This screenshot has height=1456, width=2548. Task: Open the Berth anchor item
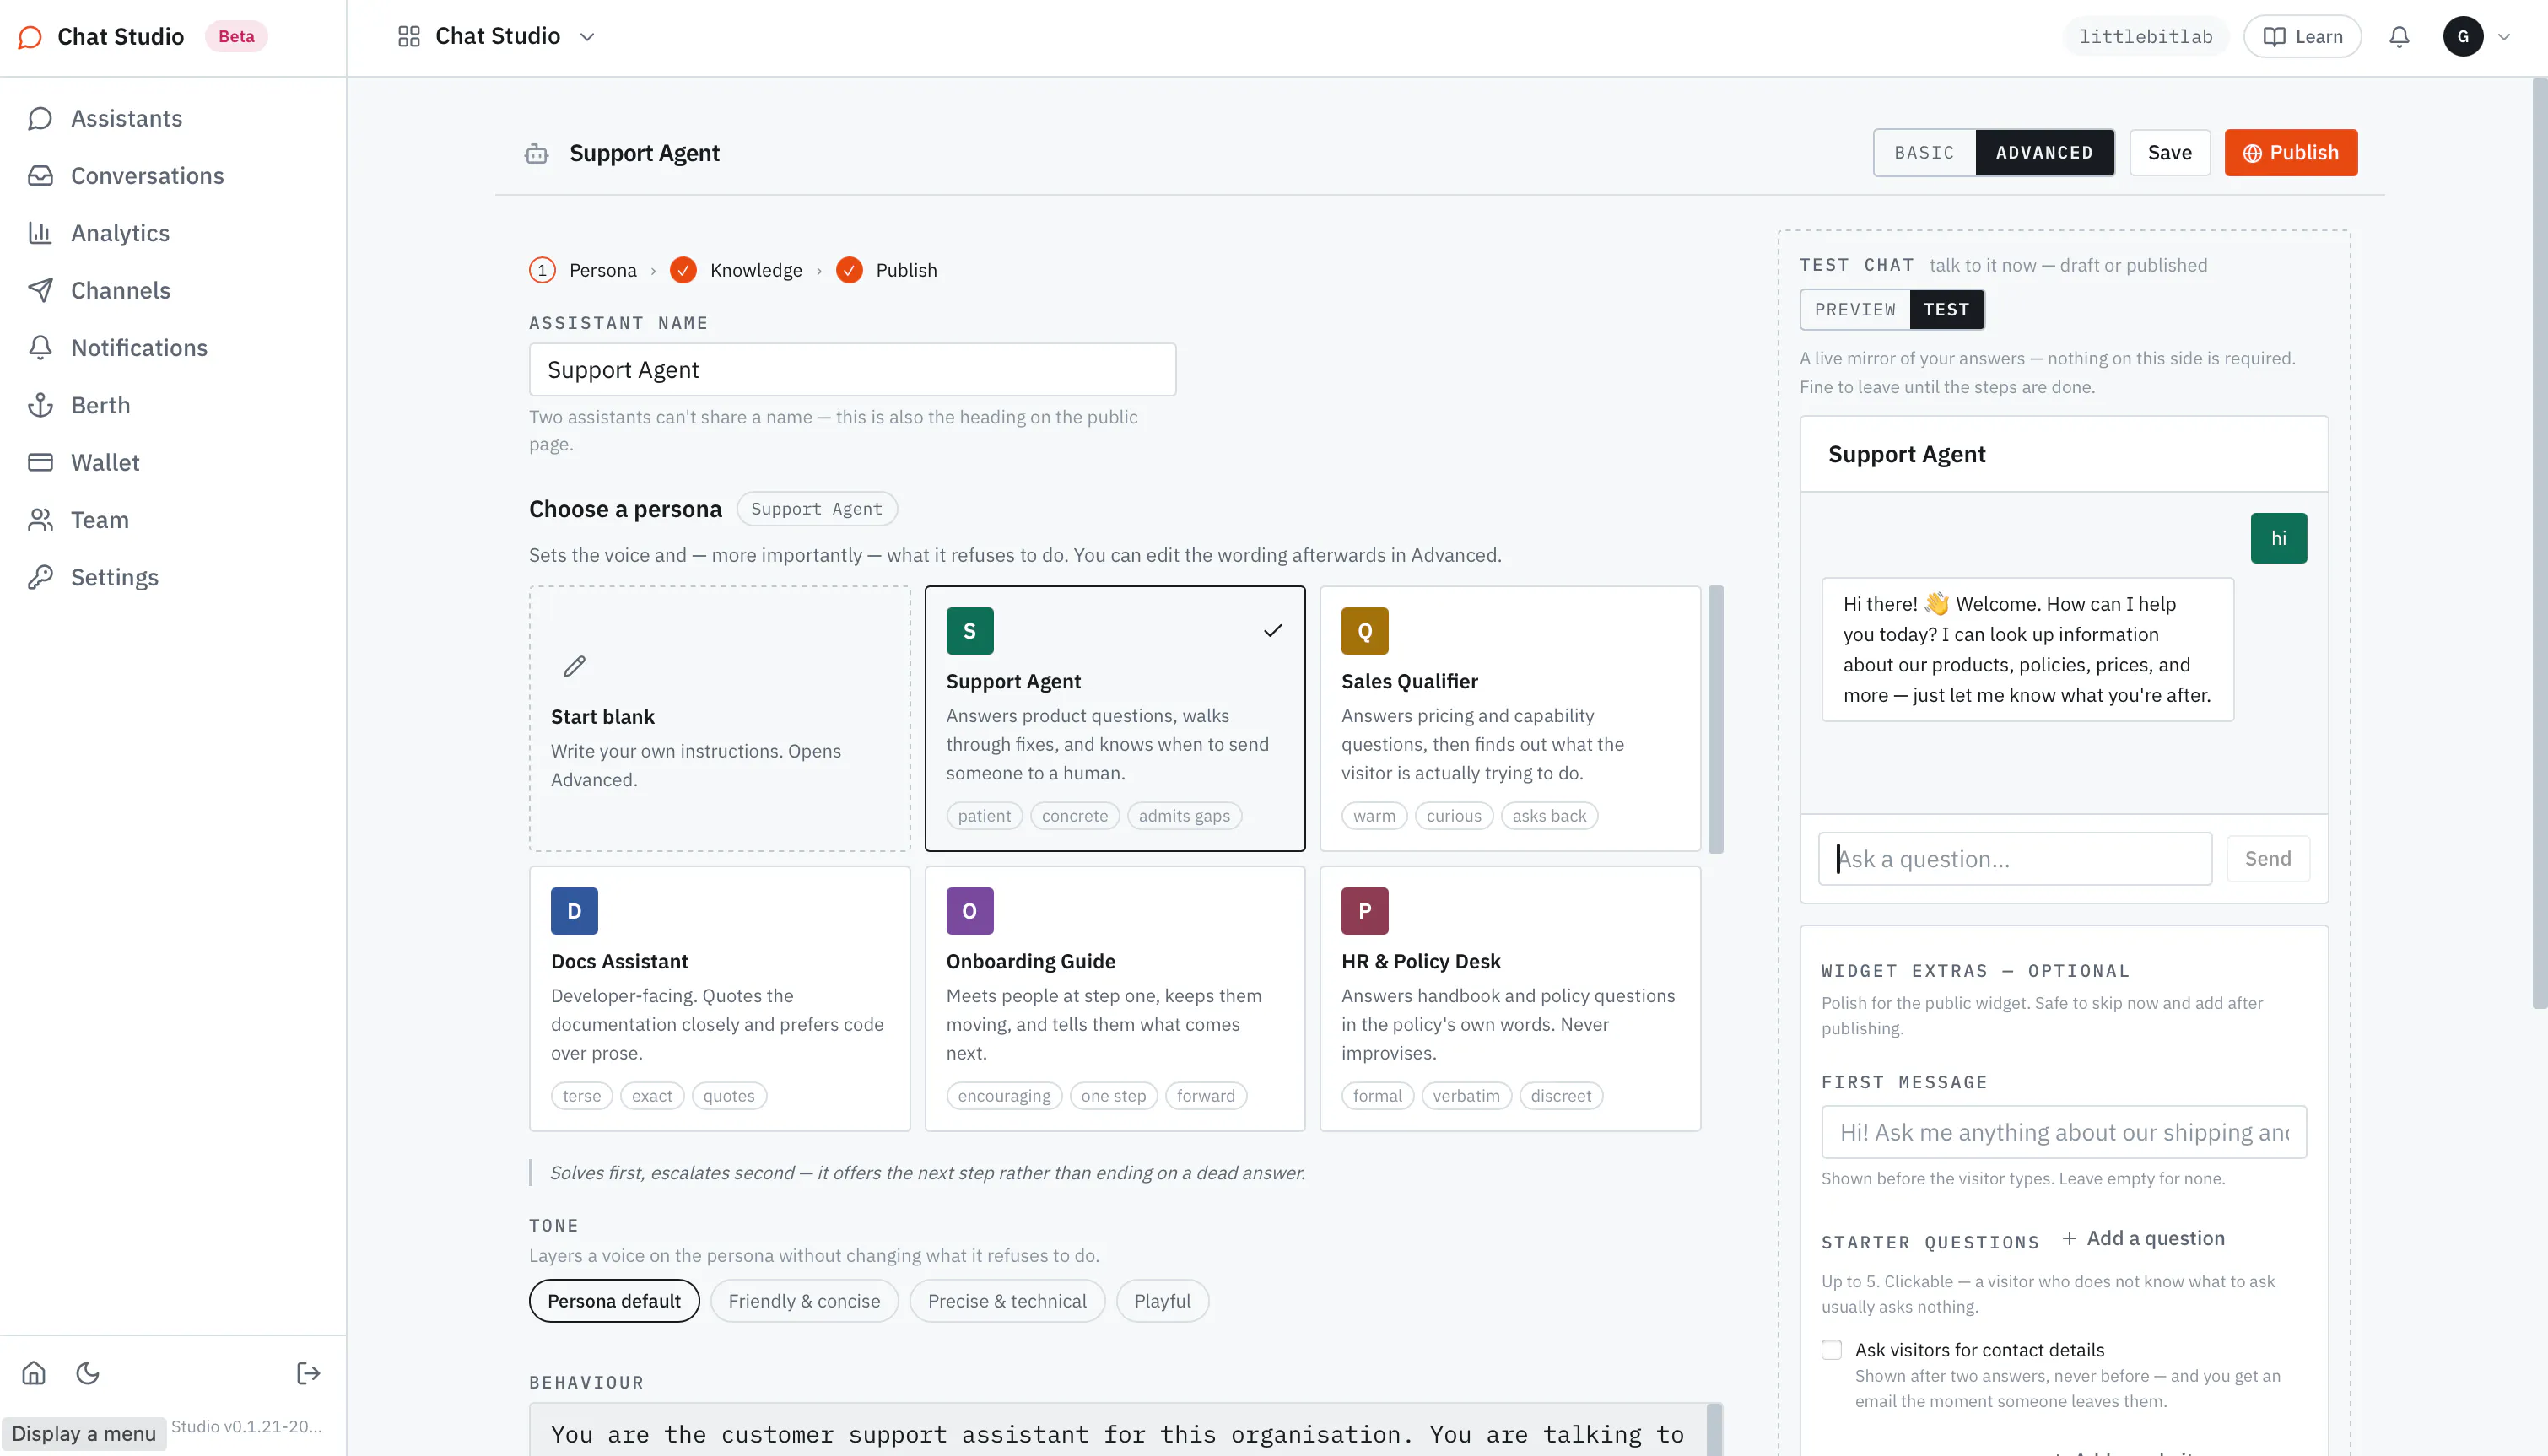tap(79, 405)
